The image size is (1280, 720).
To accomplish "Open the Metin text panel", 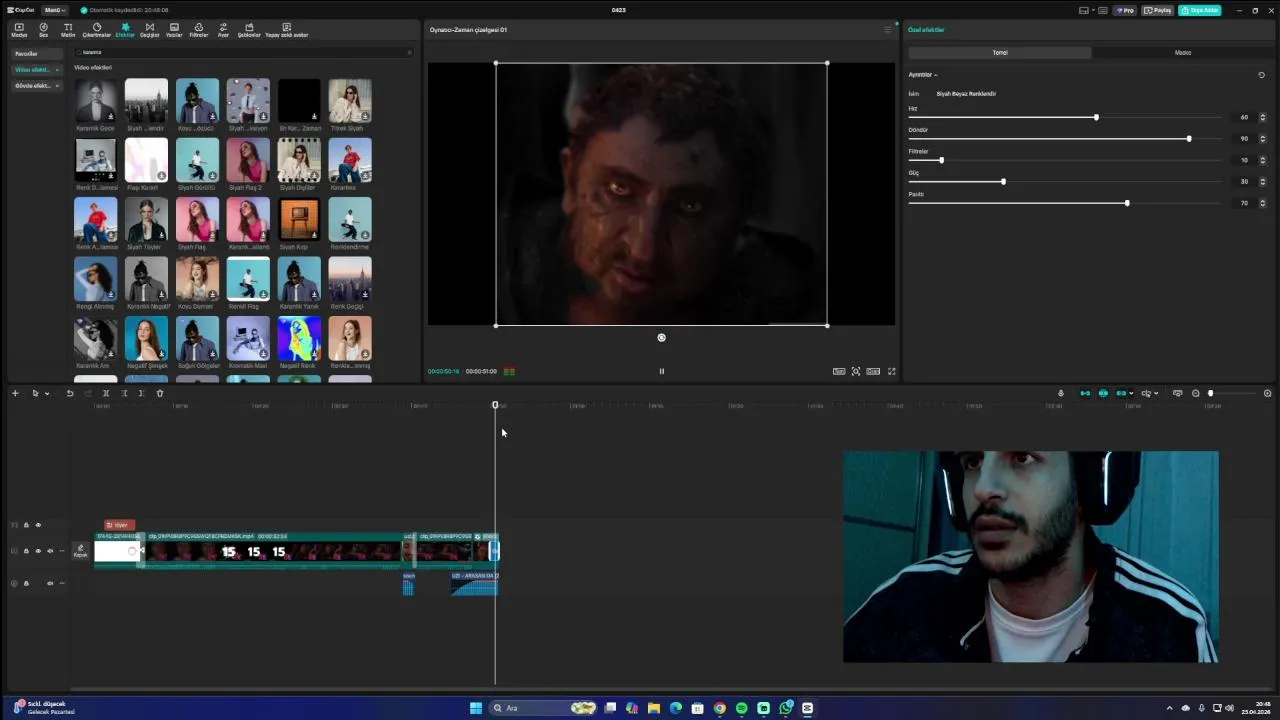I will [68, 30].
